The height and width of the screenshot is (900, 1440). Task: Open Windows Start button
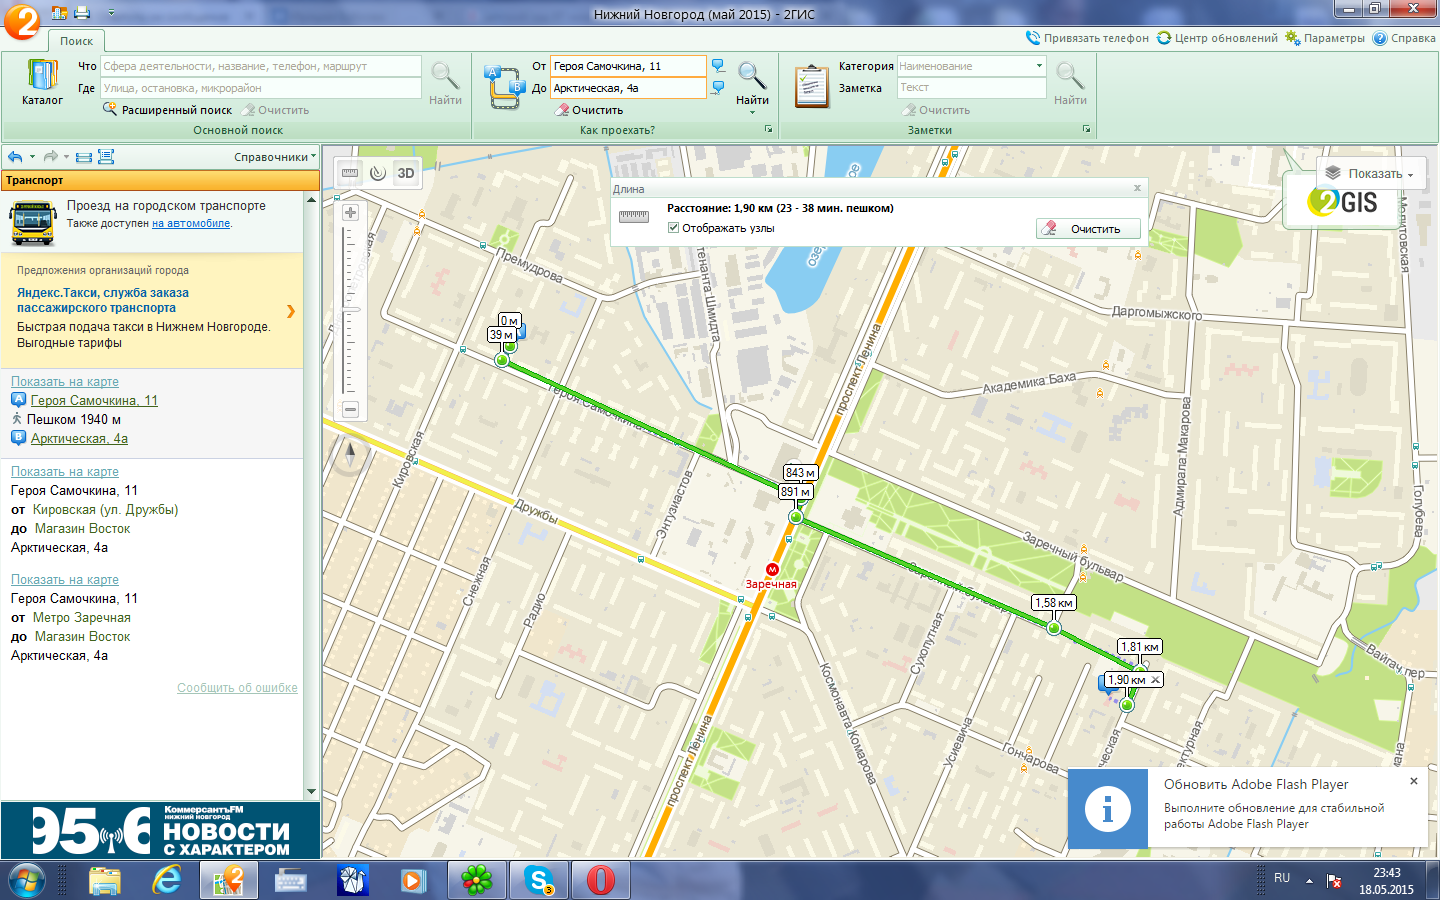27,880
